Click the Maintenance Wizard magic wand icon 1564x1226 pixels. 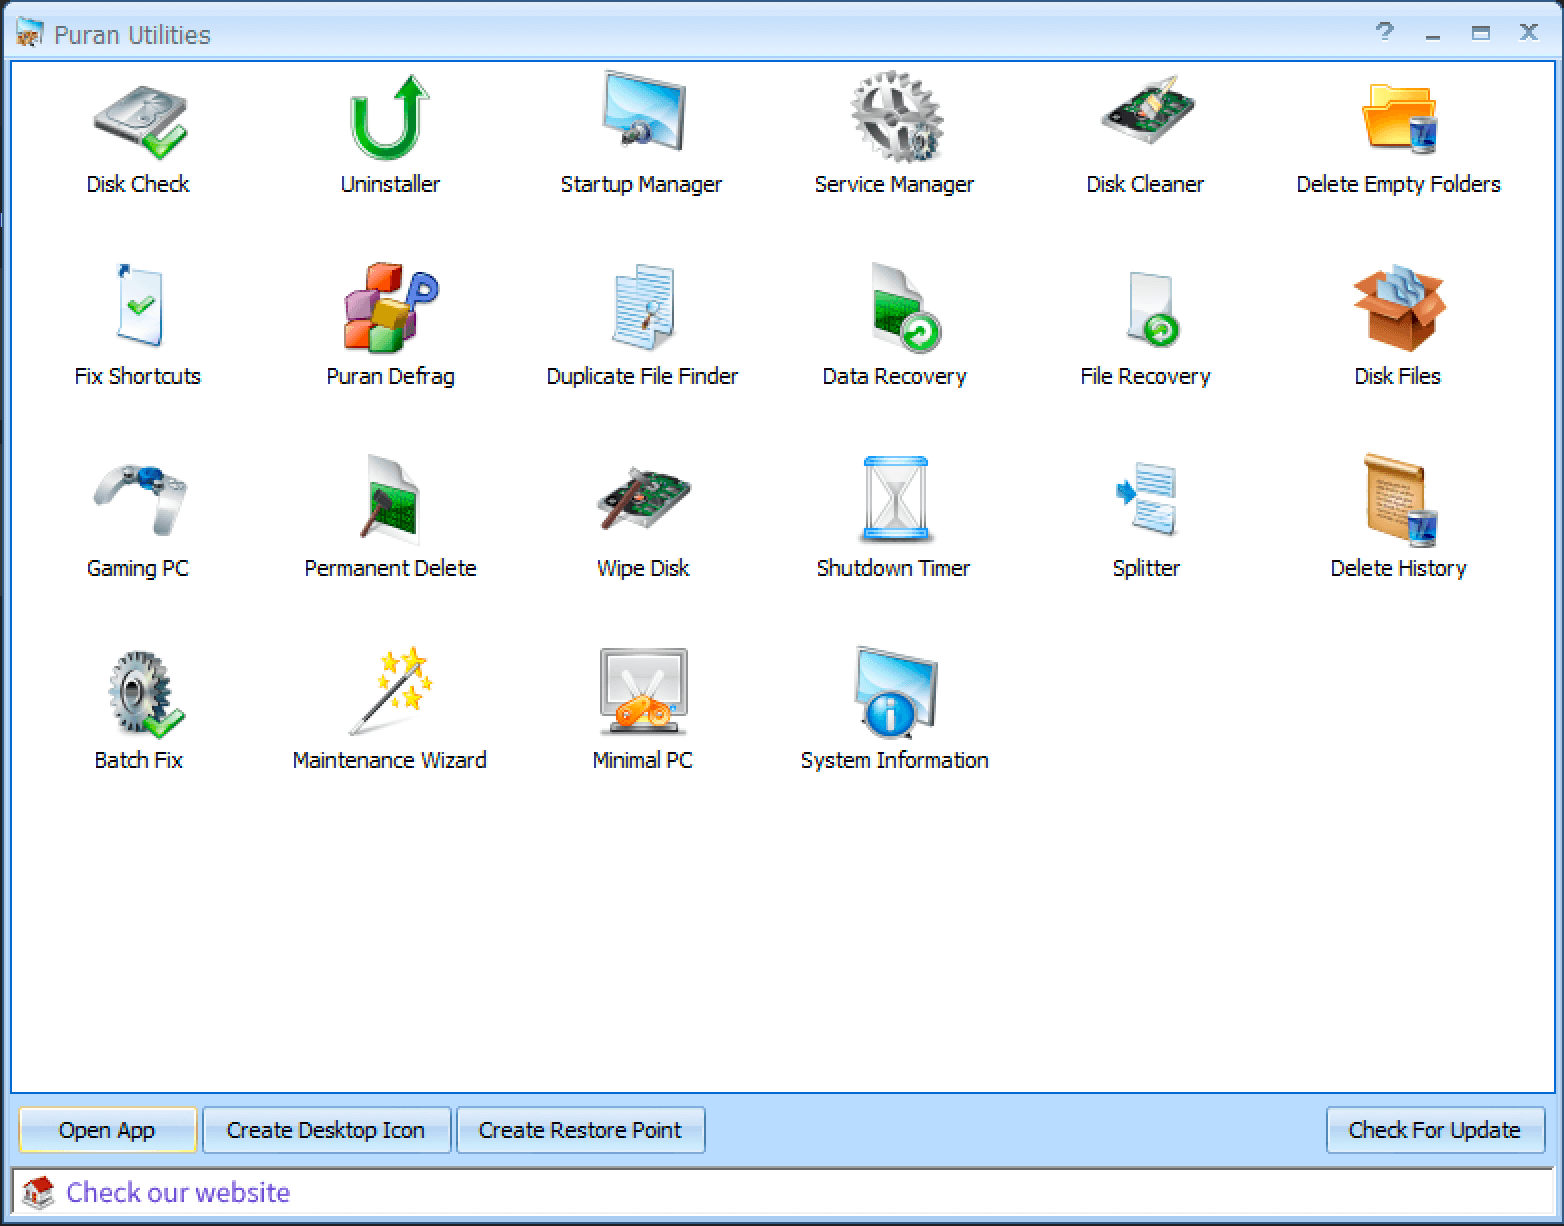click(391, 690)
